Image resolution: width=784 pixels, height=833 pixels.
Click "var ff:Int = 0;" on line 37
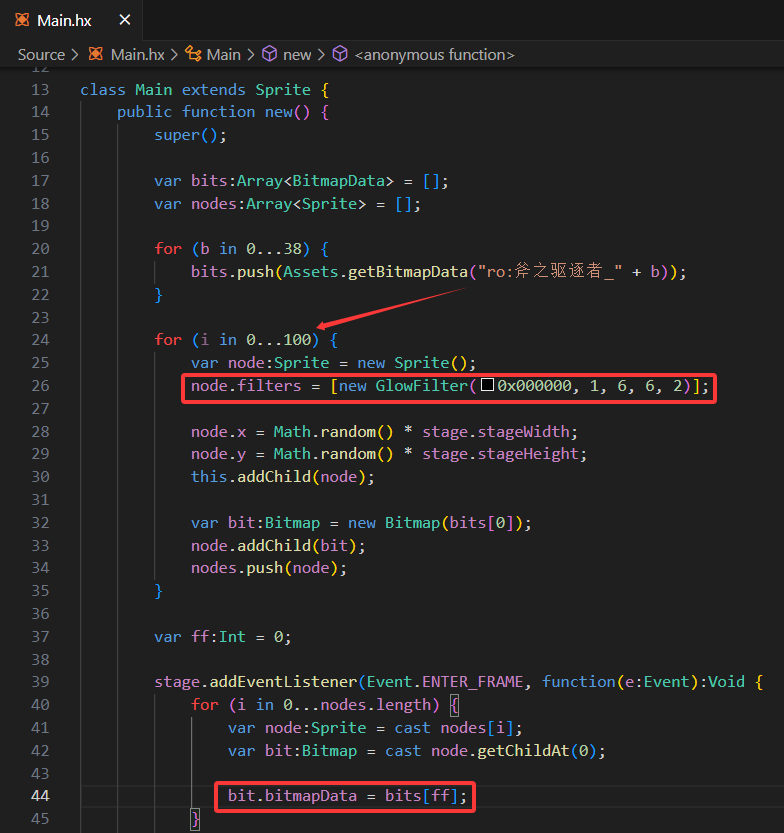(223, 637)
